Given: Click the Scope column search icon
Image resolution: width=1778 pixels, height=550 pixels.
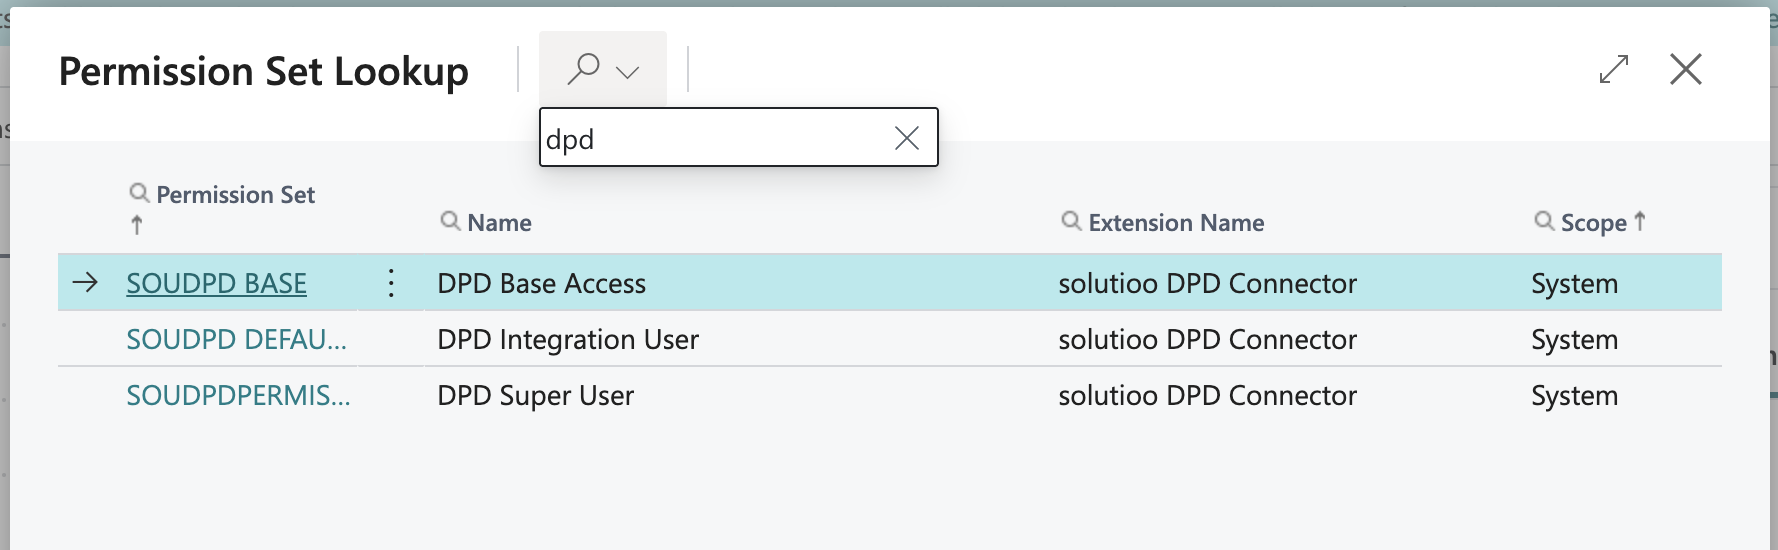Looking at the screenshot, I should pyautogui.click(x=1545, y=221).
